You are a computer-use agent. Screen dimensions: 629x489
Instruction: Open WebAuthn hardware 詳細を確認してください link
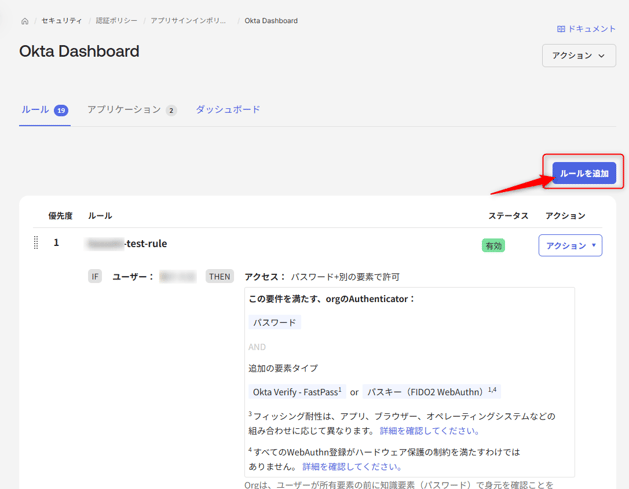click(x=352, y=467)
